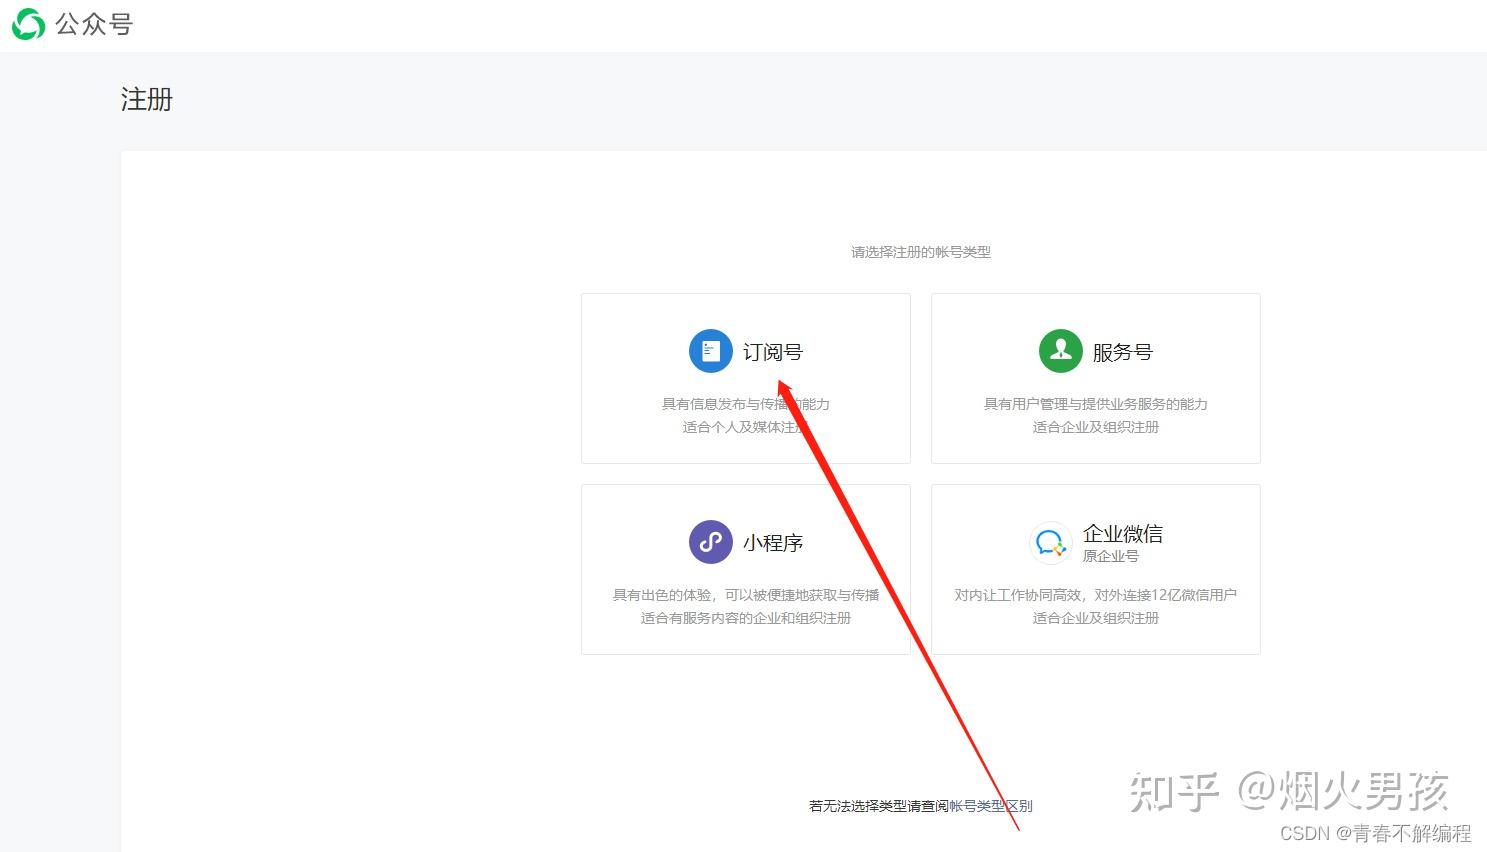The height and width of the screenshot is (852, 1487).
Task: Click the blue 订阅号 document icon
Action: [711, 351]
